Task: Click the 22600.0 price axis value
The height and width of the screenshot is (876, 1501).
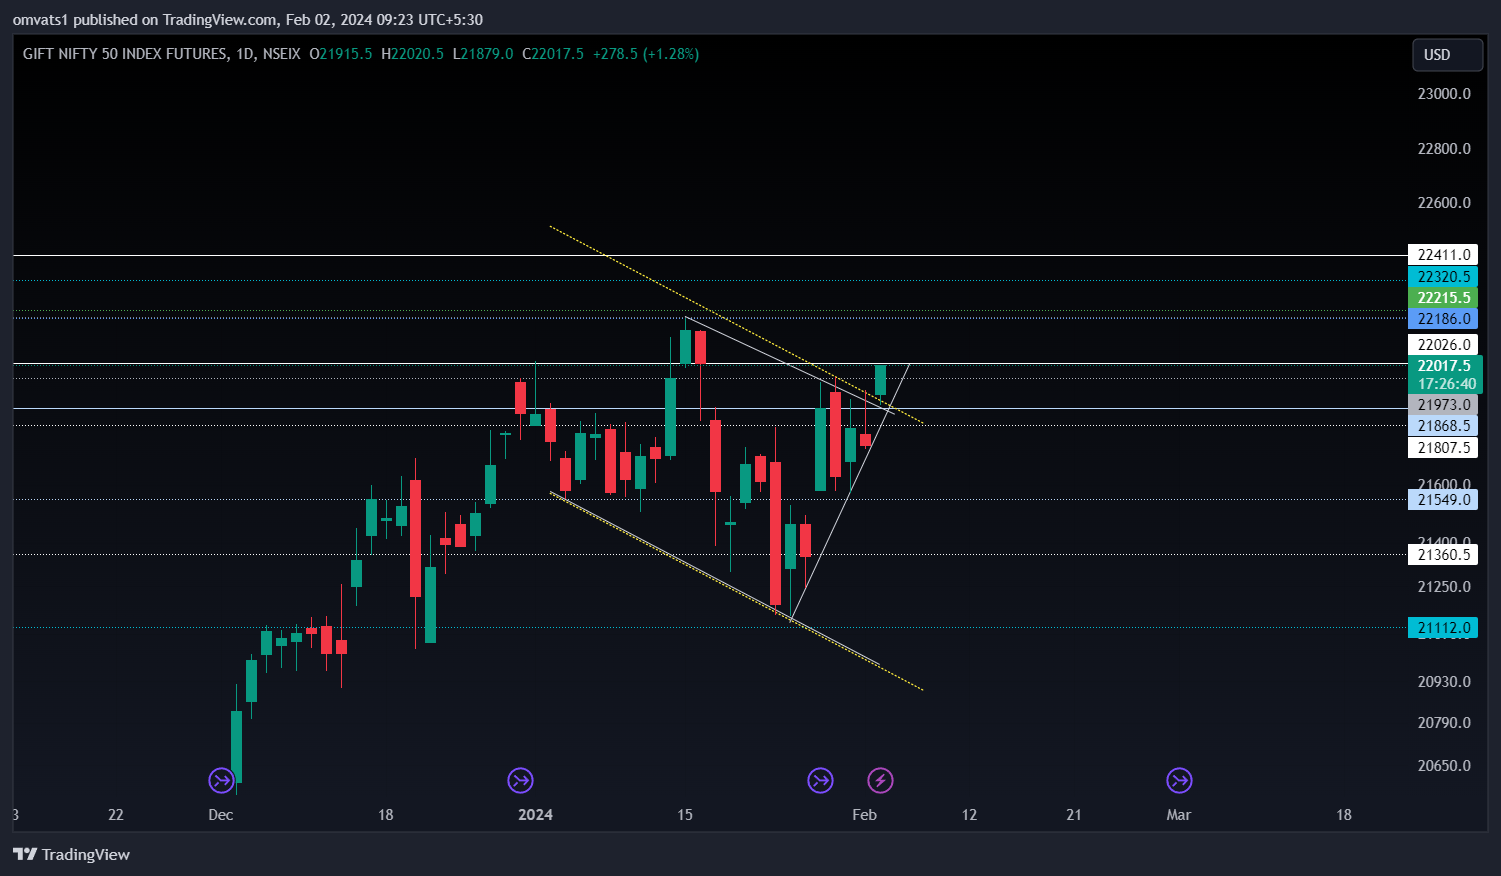Action: click(1444, 203)
